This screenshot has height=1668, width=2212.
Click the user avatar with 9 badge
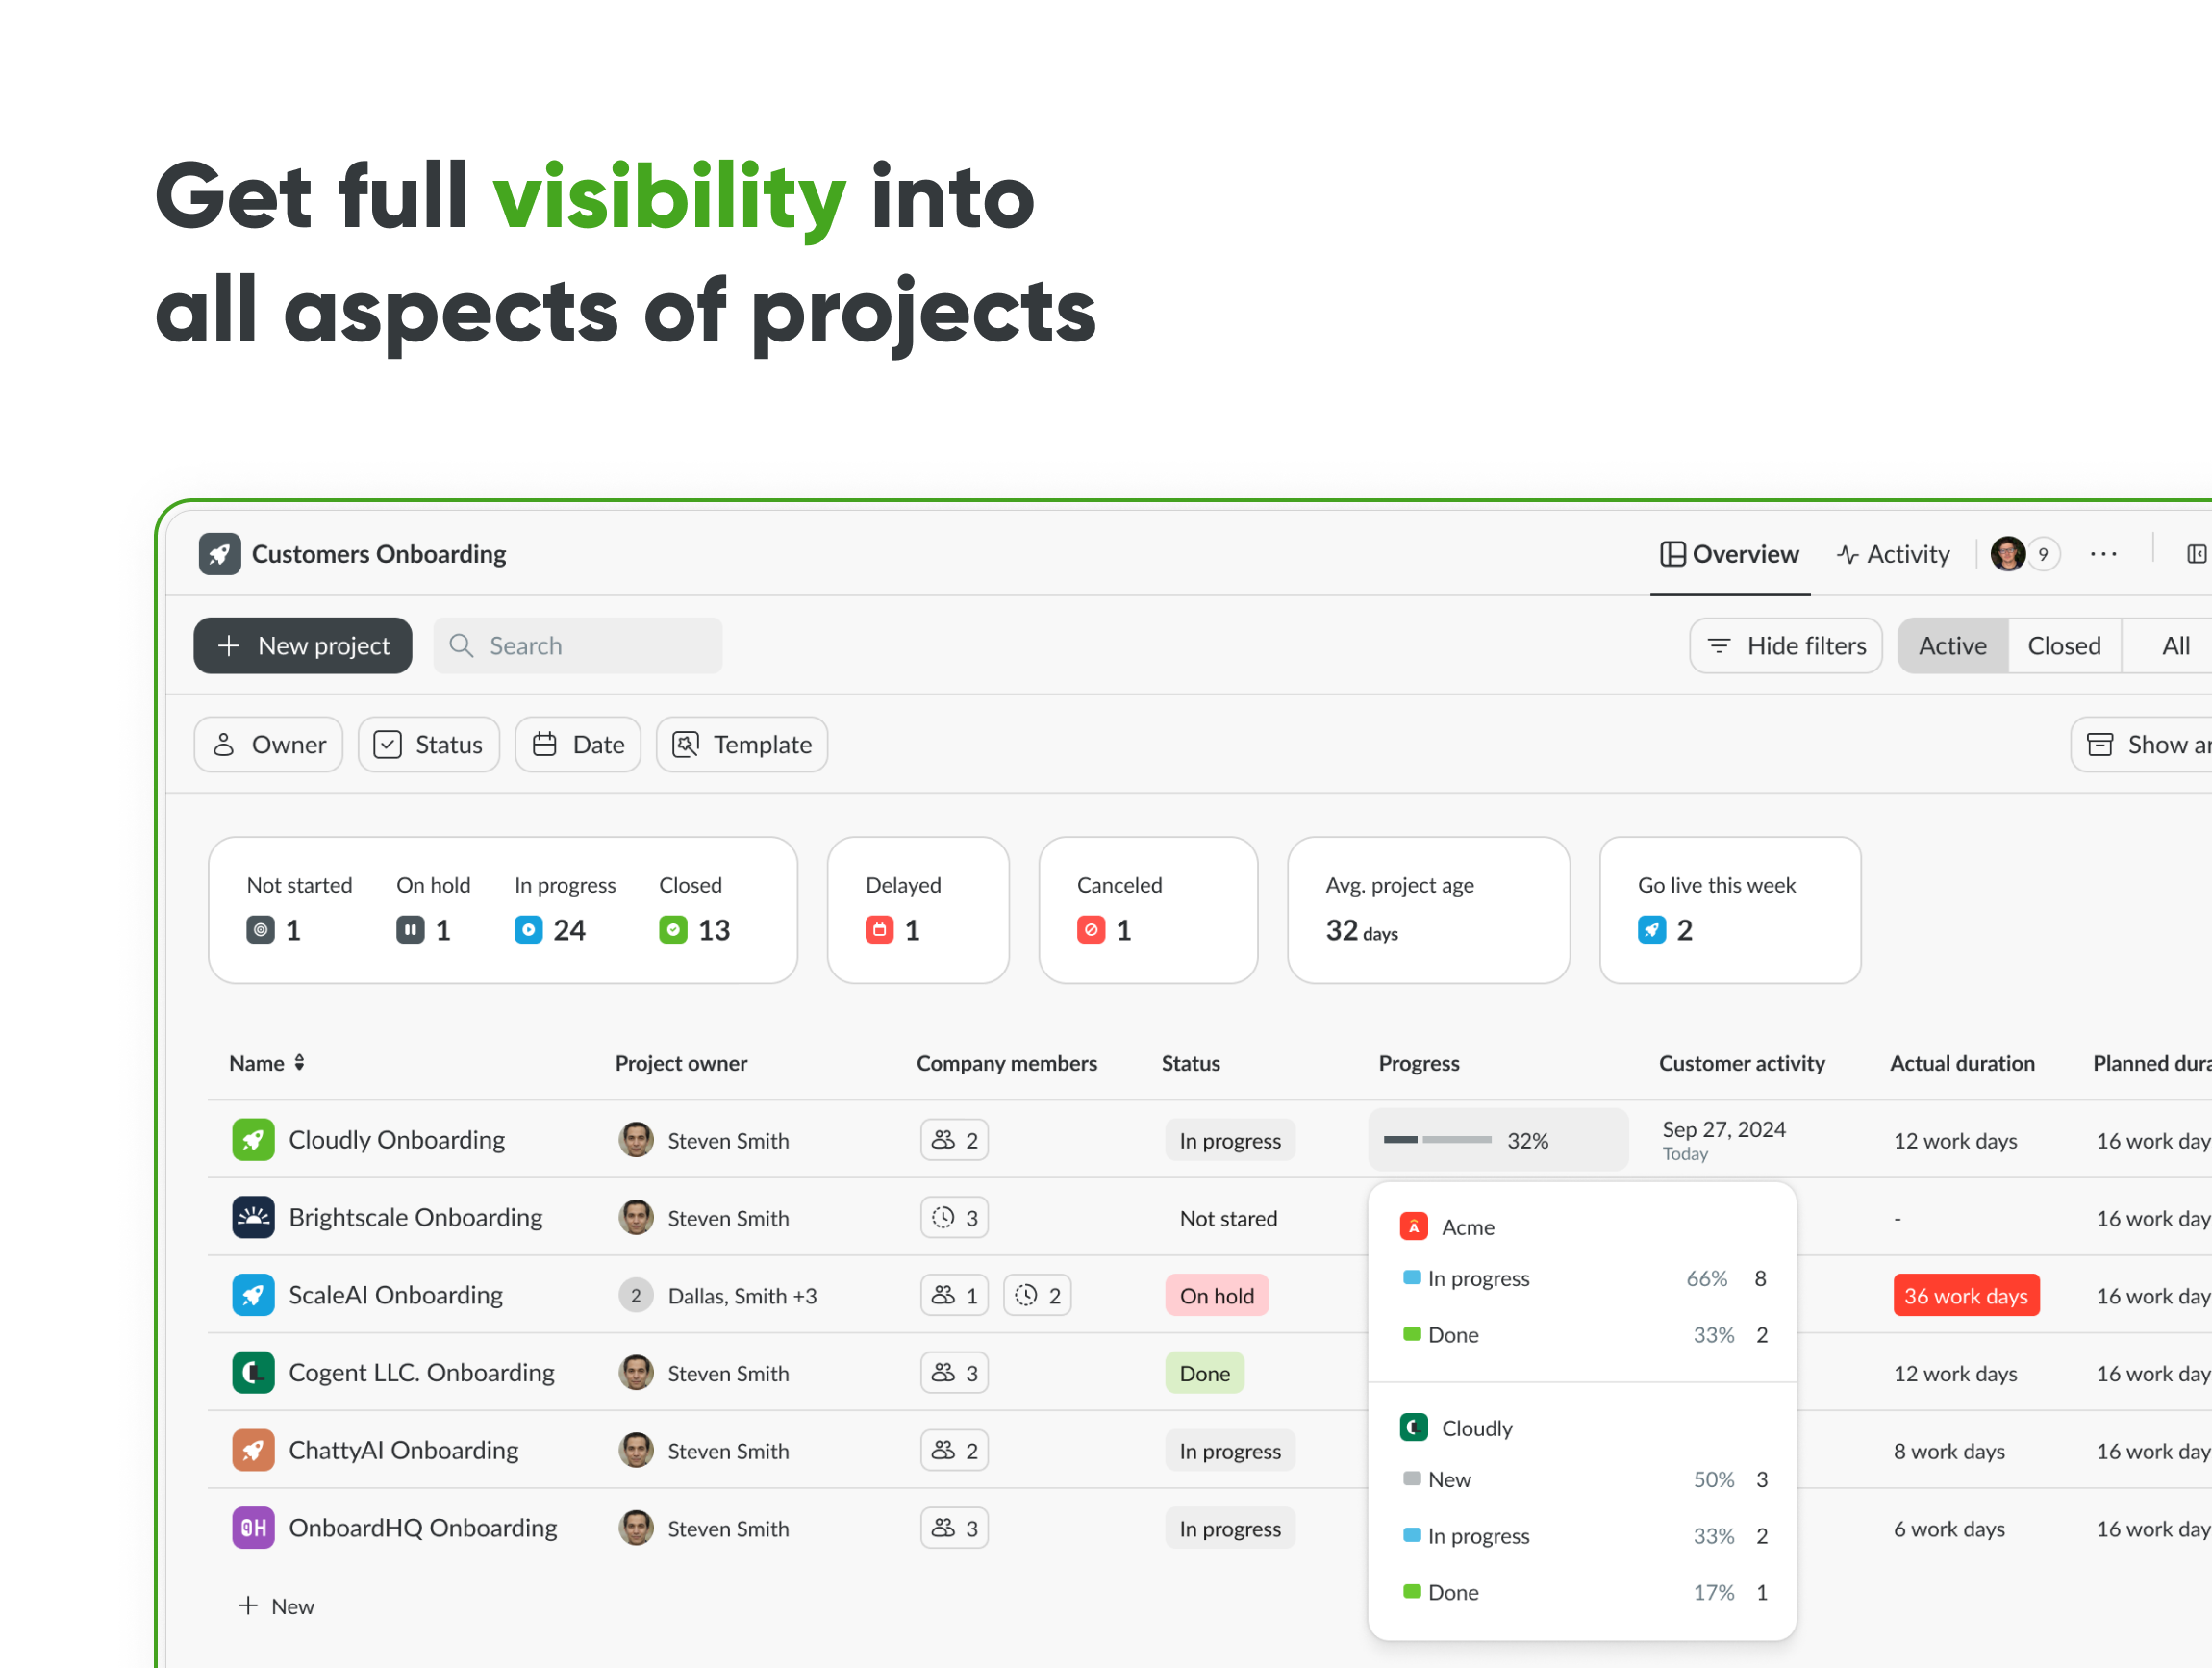click(x=2008, y=554)
